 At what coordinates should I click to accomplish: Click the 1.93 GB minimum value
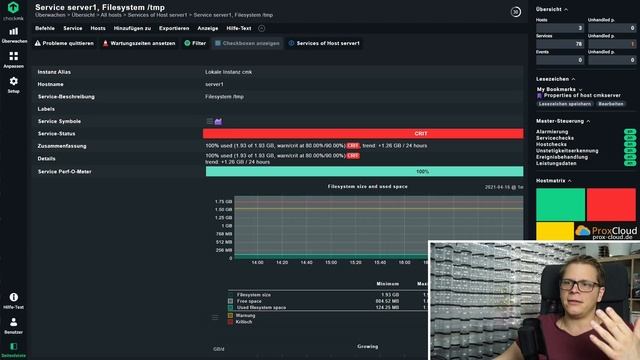390,295
